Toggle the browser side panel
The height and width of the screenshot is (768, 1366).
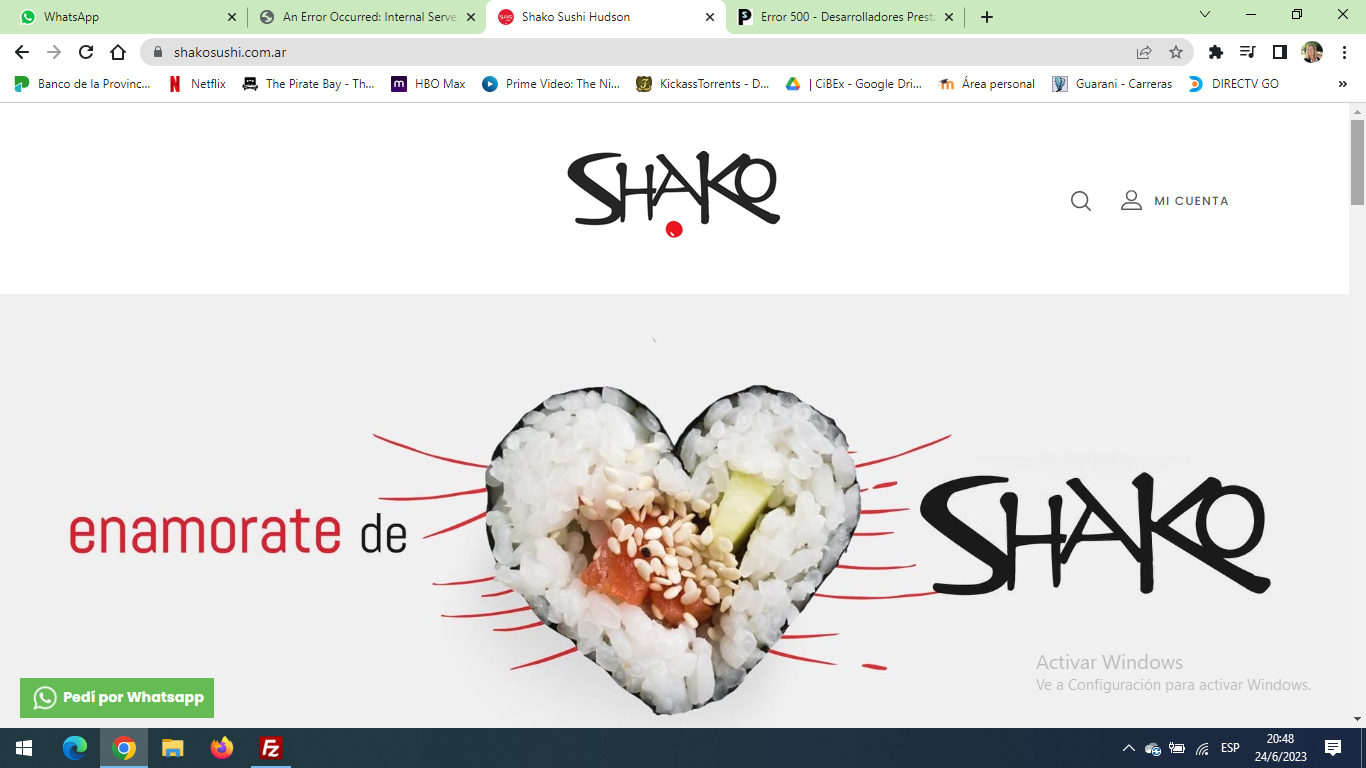tap(1280, 52)
